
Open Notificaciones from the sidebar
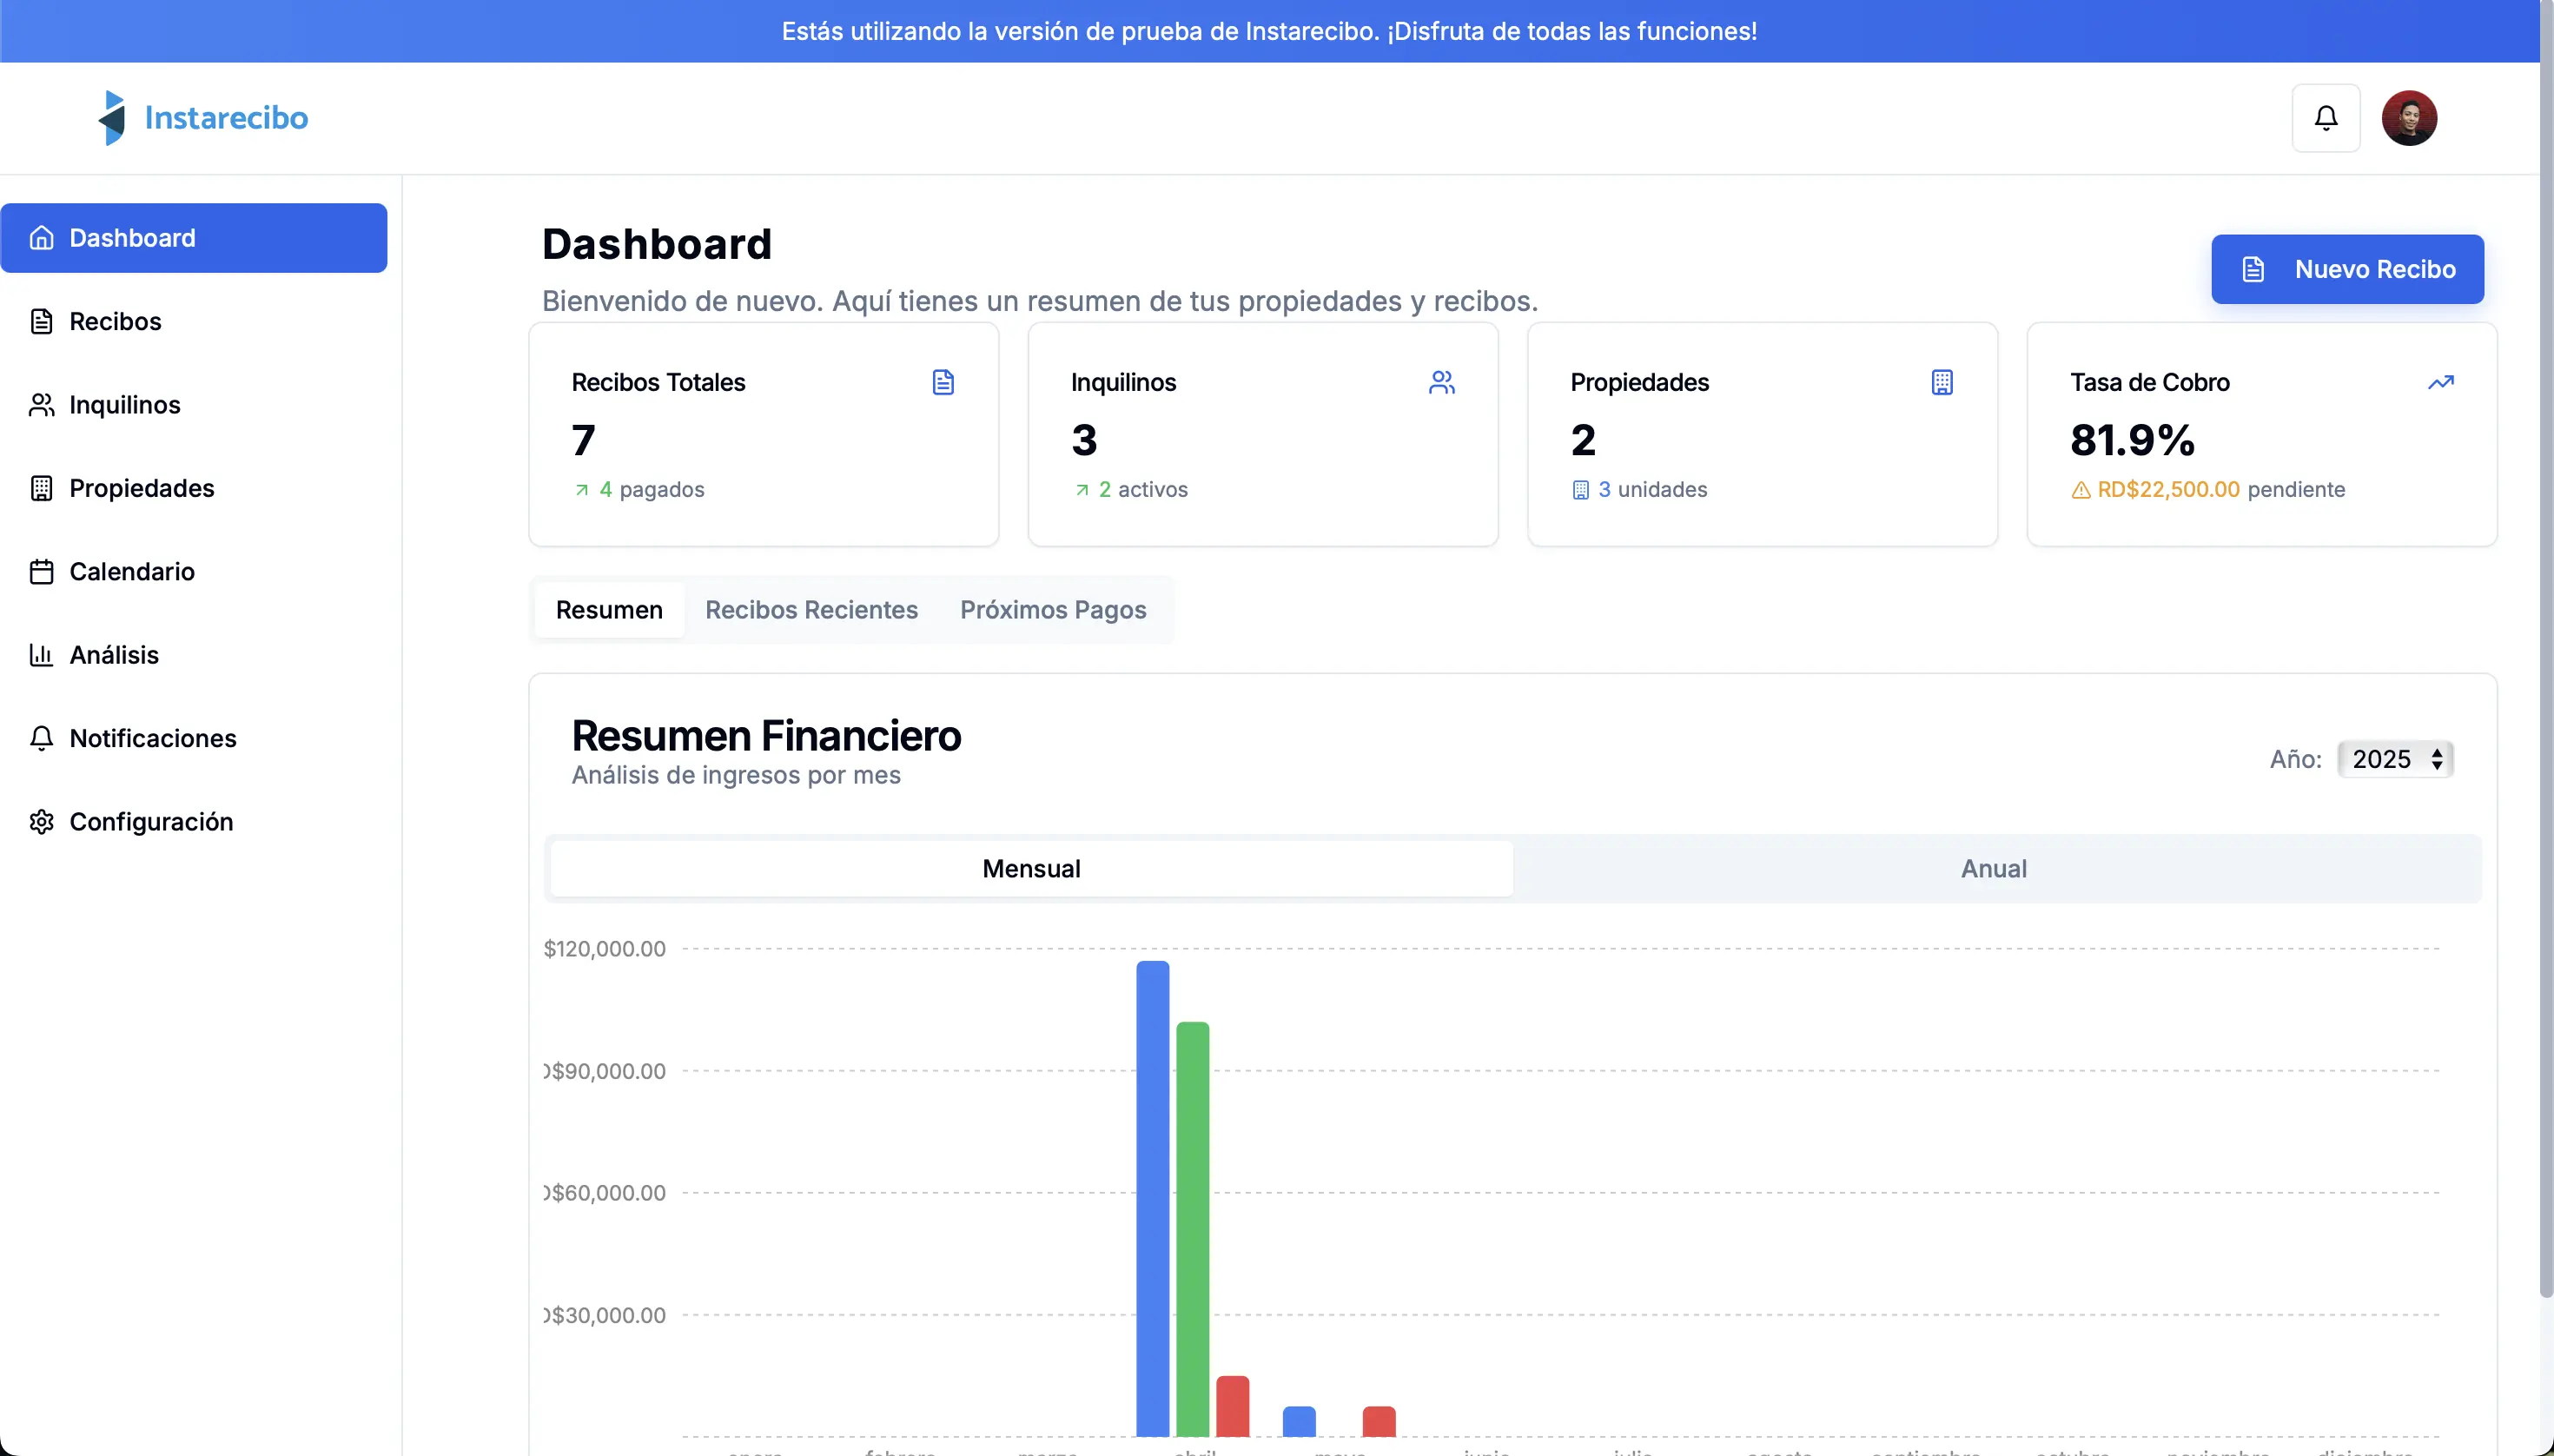pyautogui.click(x=193, y=738)
